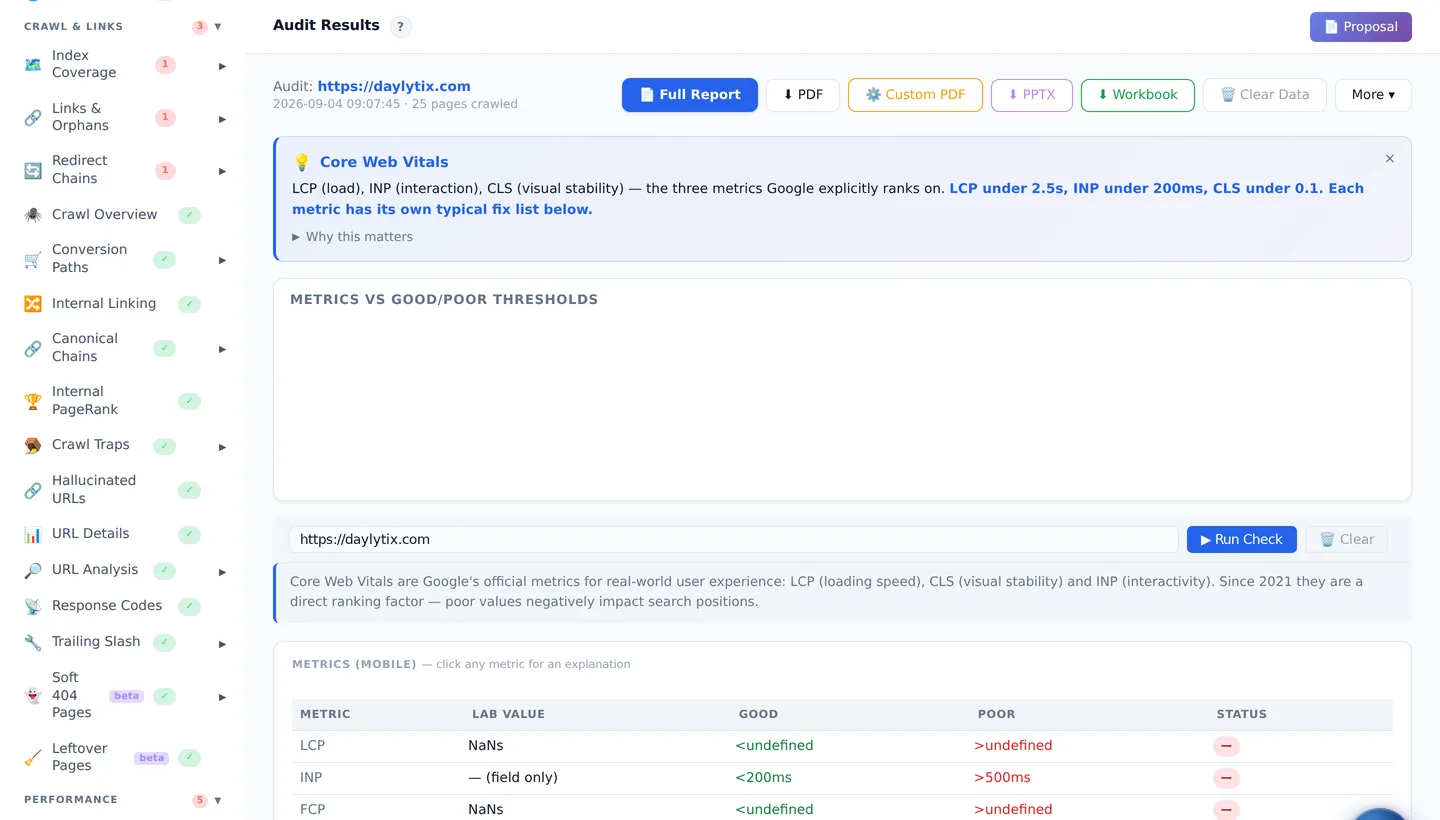Image resolution: width=1440 pixels, height=820 pixels.
Task: Click the INP metric name in the table
Action: (311, 778)
